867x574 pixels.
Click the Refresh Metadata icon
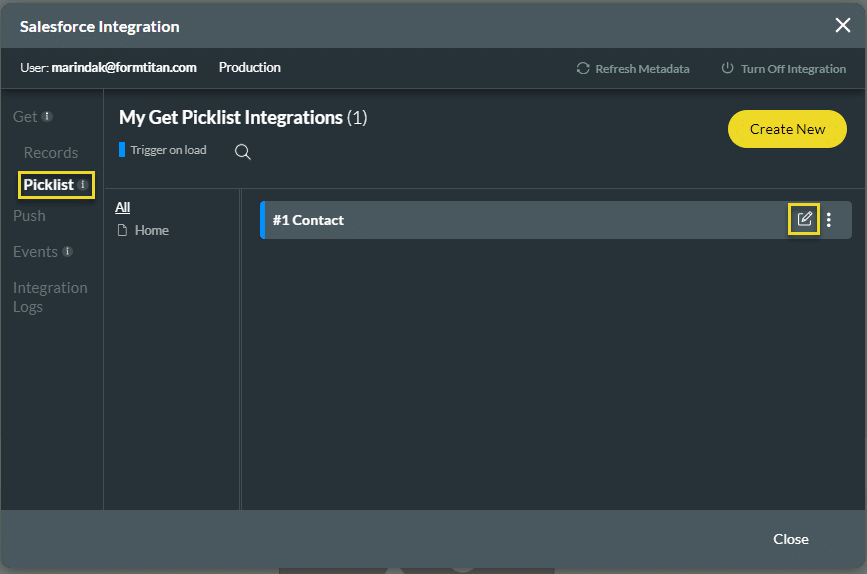click(583, 69)
